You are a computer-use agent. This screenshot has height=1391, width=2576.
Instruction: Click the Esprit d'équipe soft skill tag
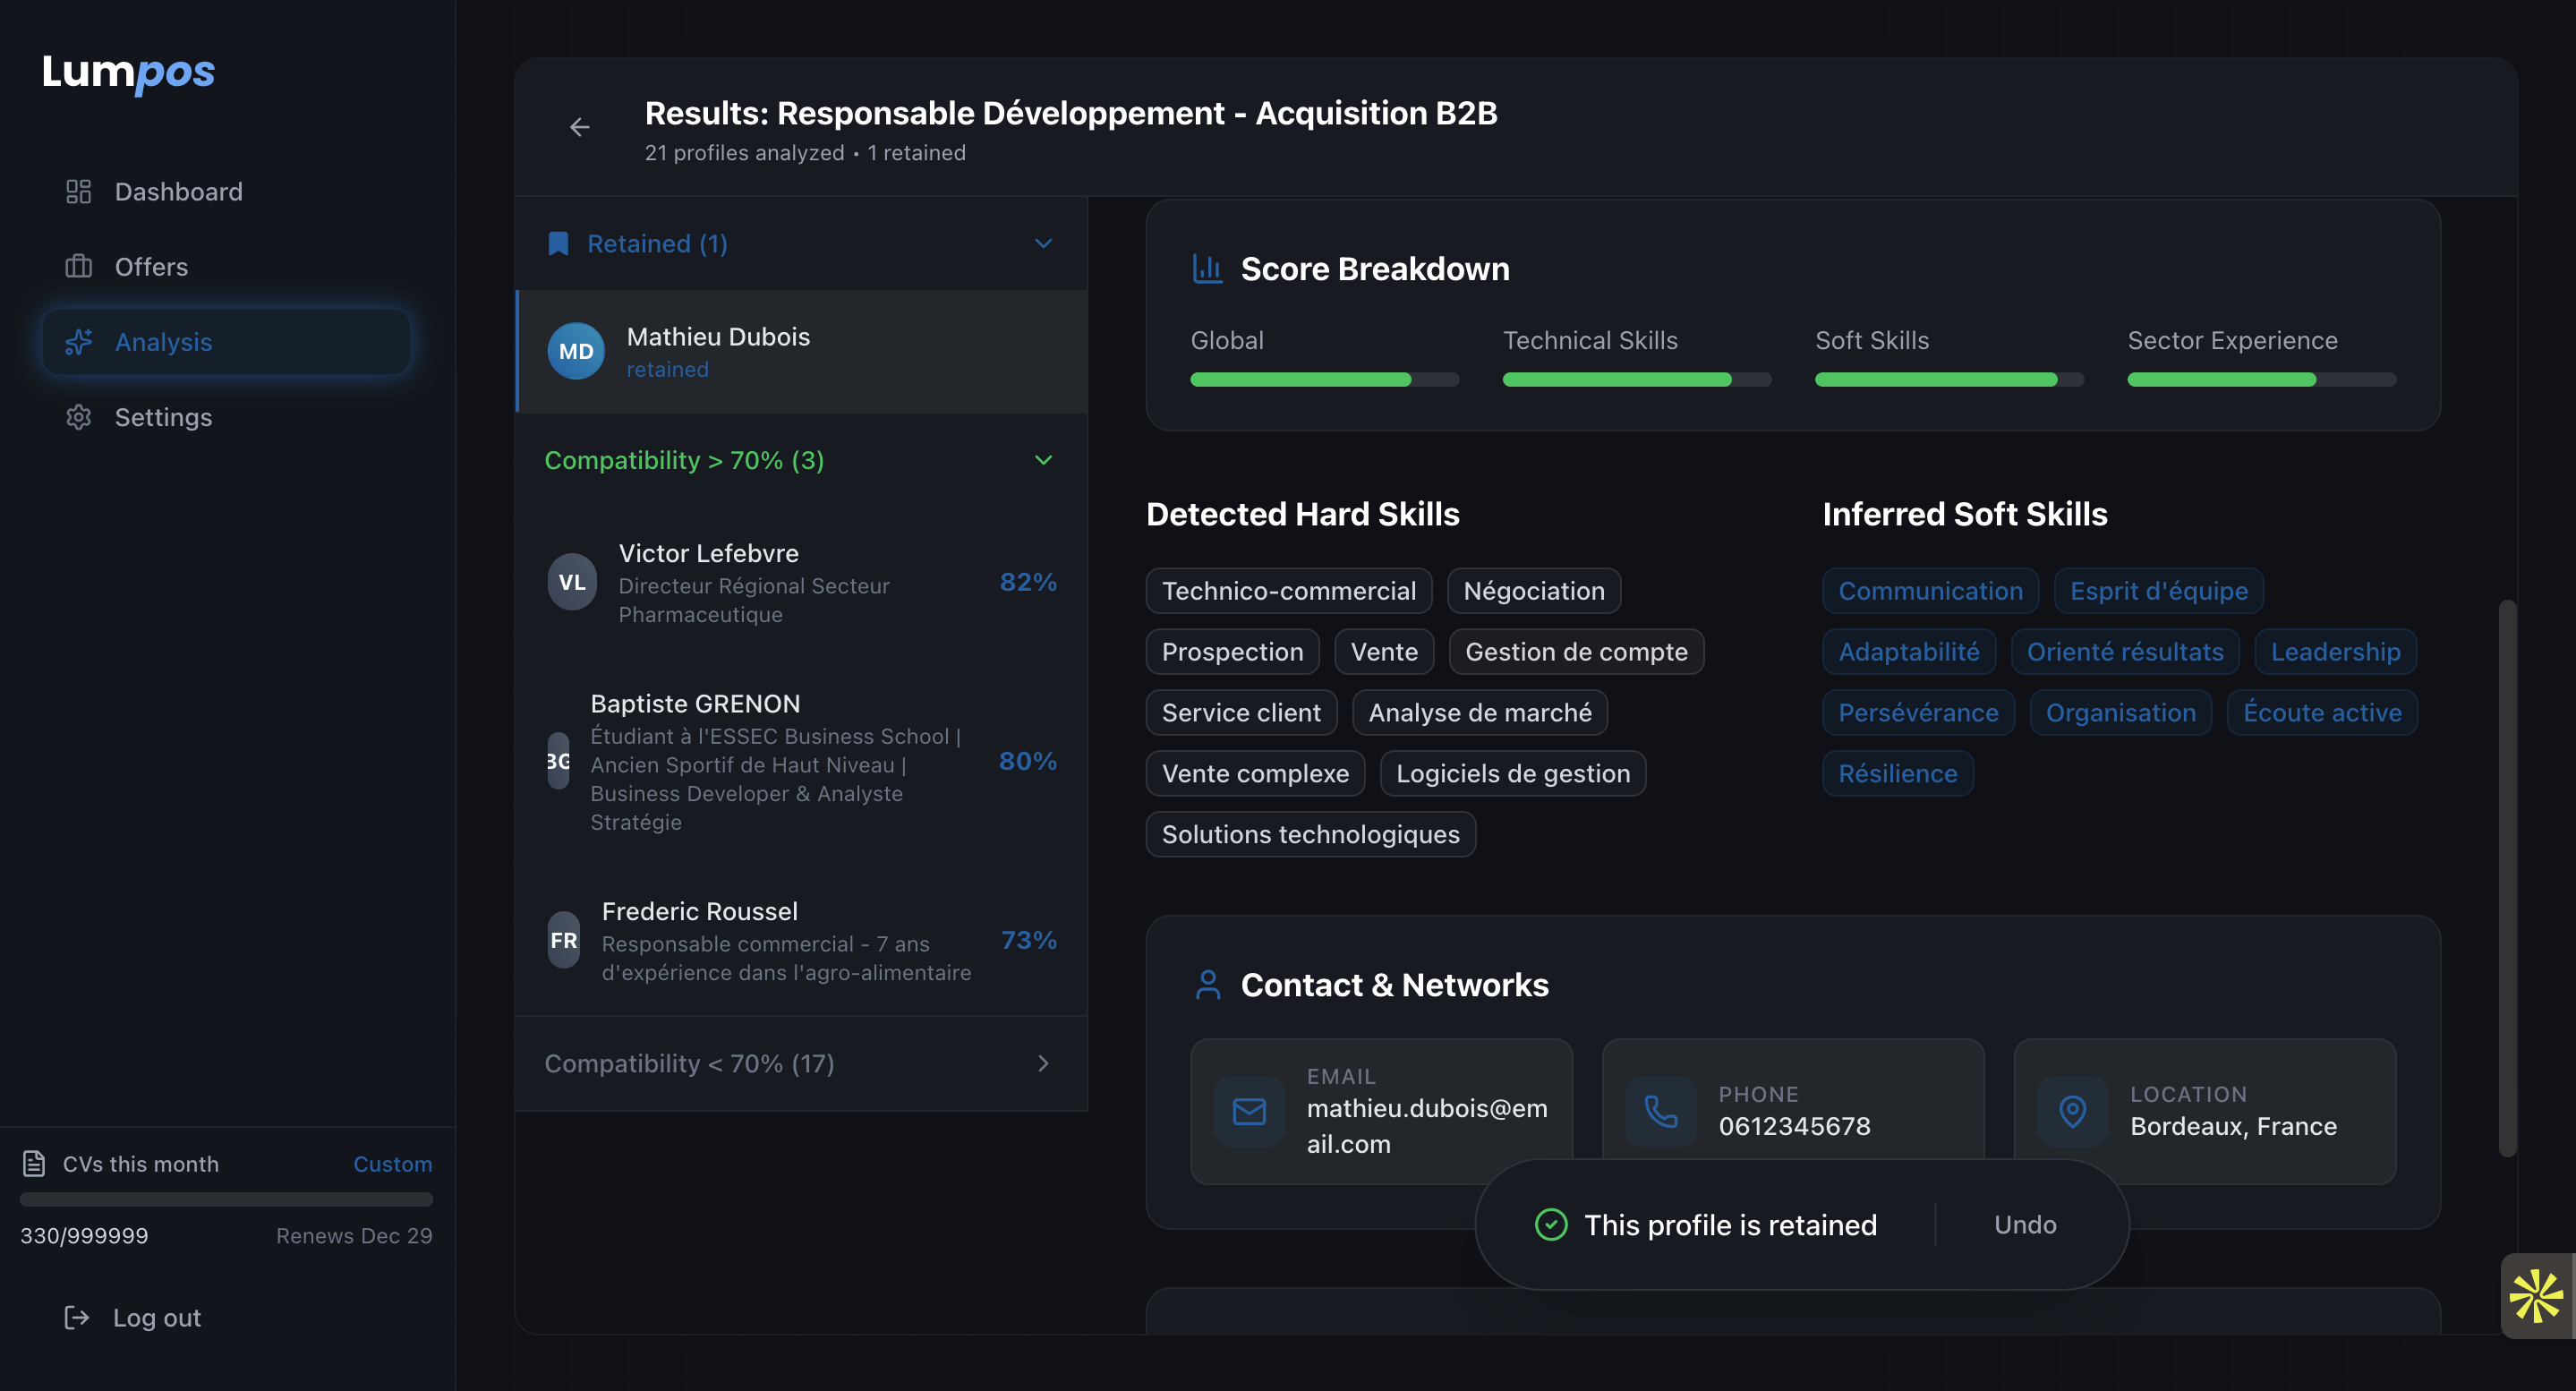[x=2158, y=590]
